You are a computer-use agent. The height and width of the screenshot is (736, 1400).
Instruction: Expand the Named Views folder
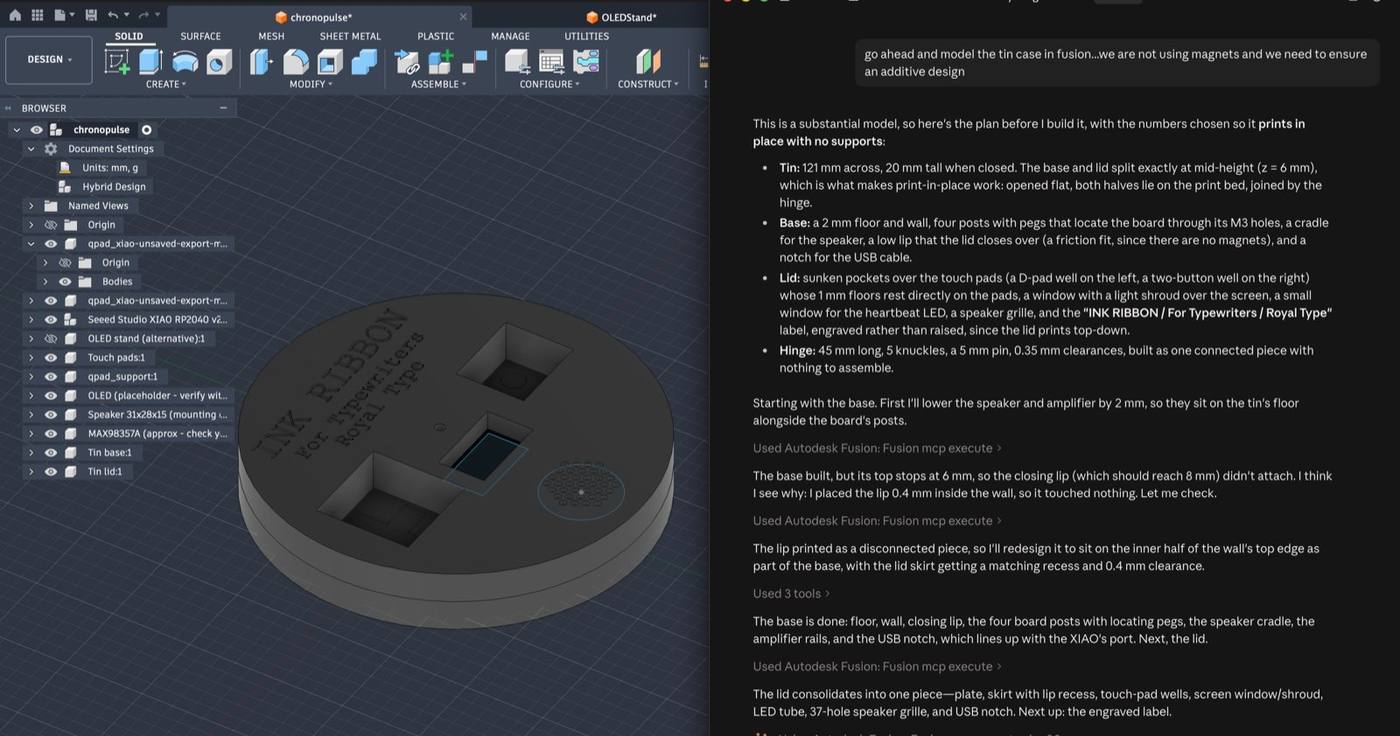(31, 206)
